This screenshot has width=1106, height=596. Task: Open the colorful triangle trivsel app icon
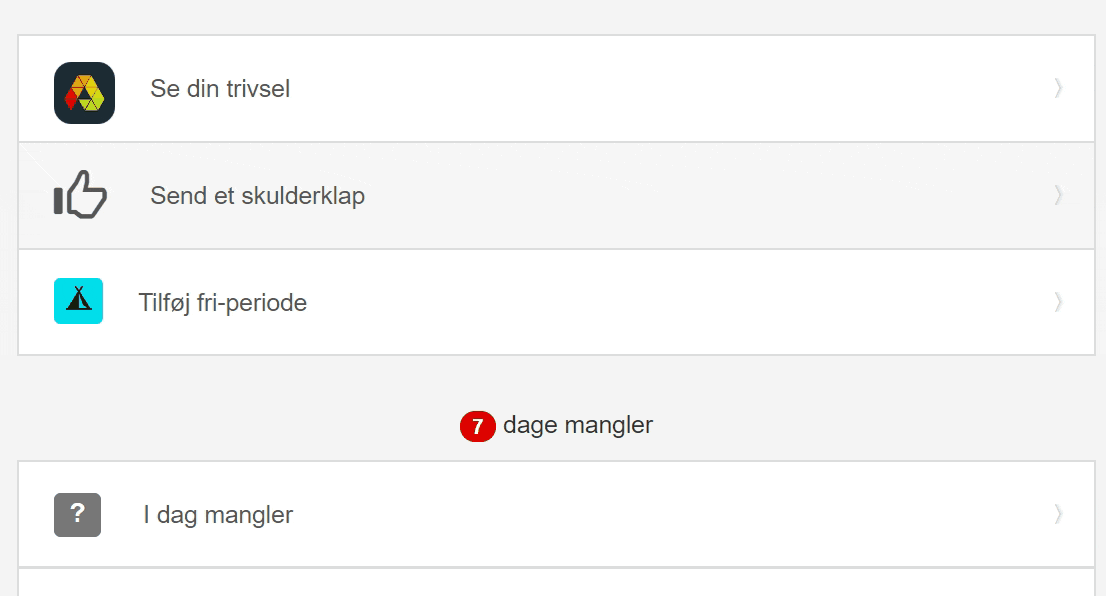pos(85,93)
